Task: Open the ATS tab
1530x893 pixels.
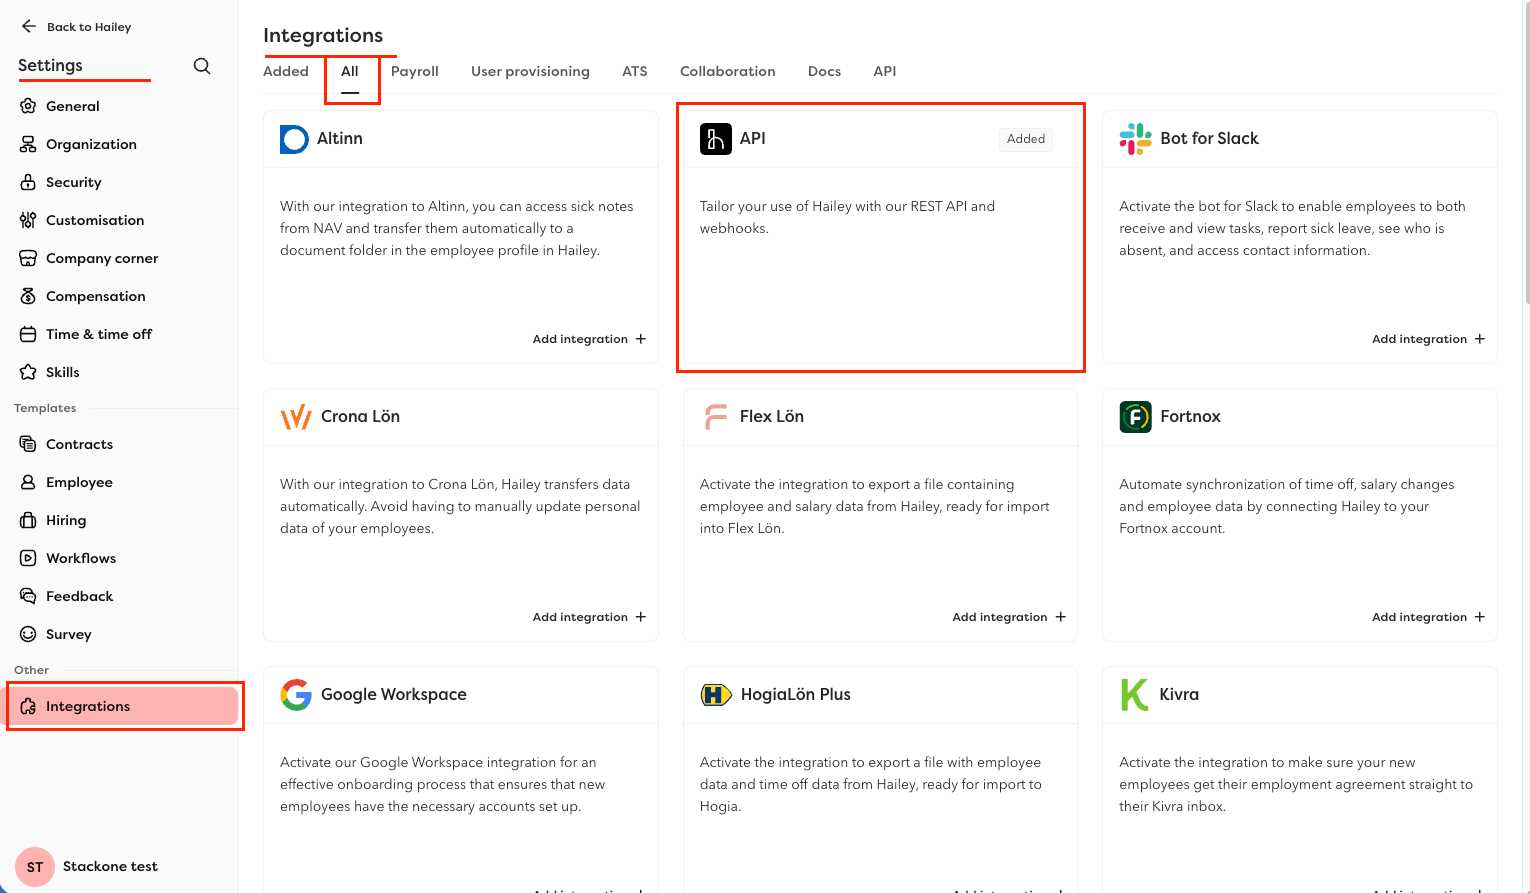Action: point(635,71)
